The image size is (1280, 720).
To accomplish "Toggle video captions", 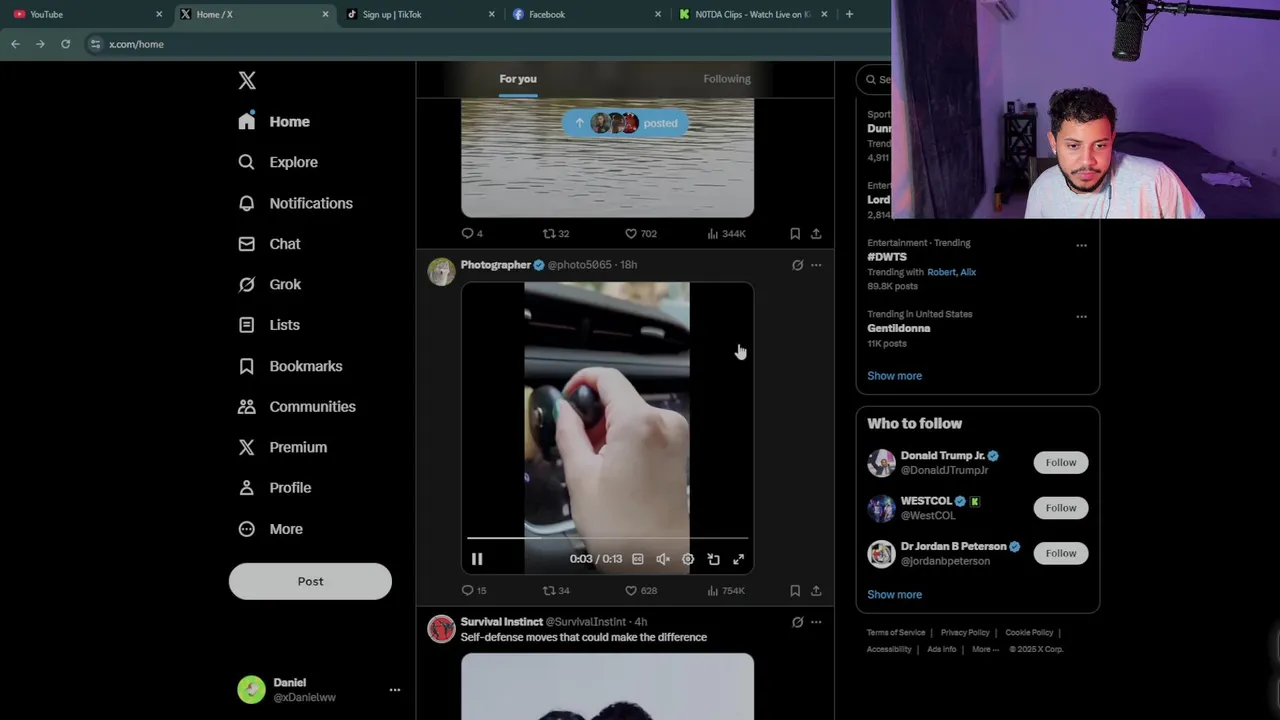I will [x=638, y=559].
